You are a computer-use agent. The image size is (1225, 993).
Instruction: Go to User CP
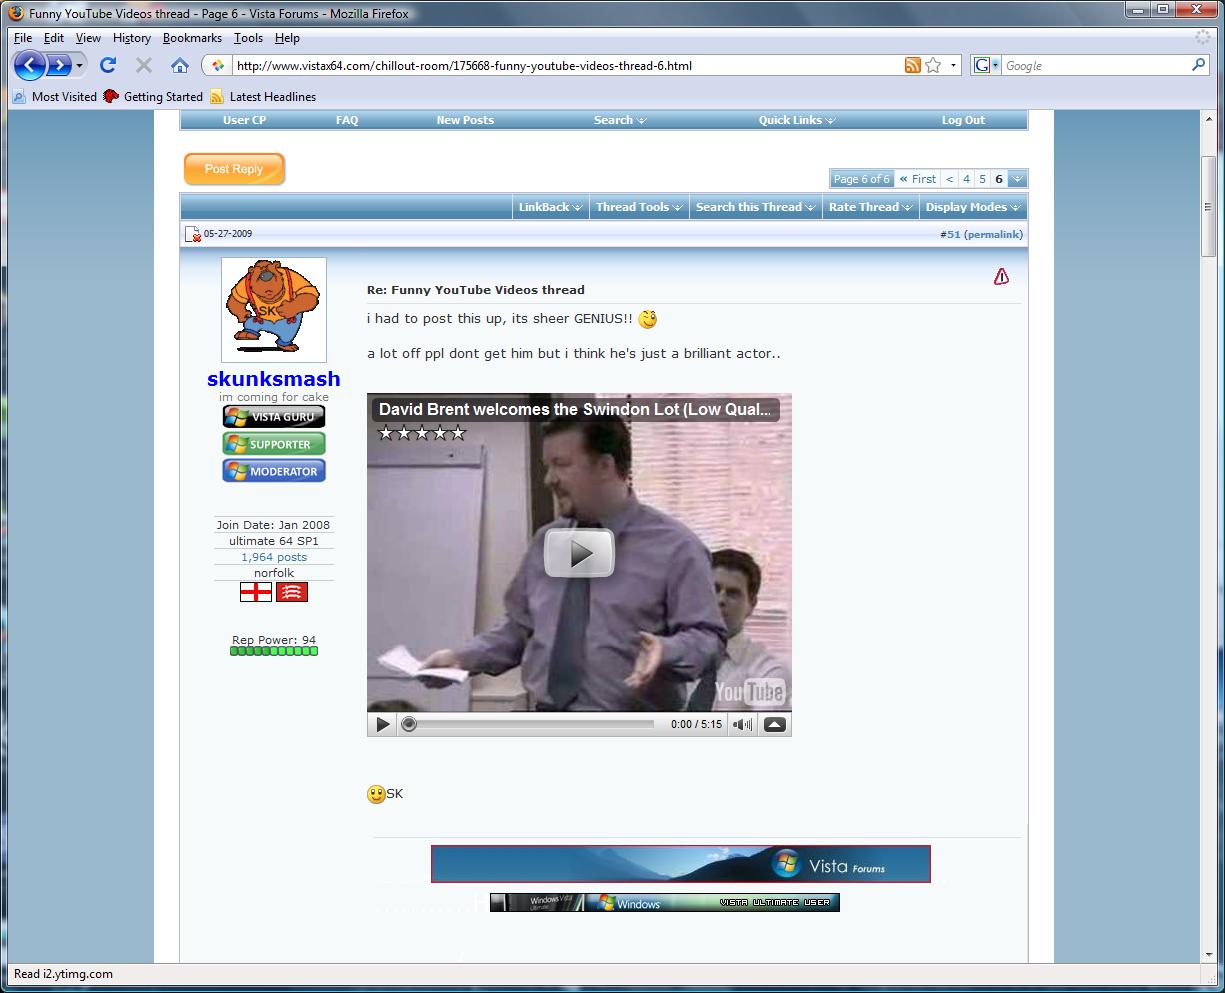(244, 120)
